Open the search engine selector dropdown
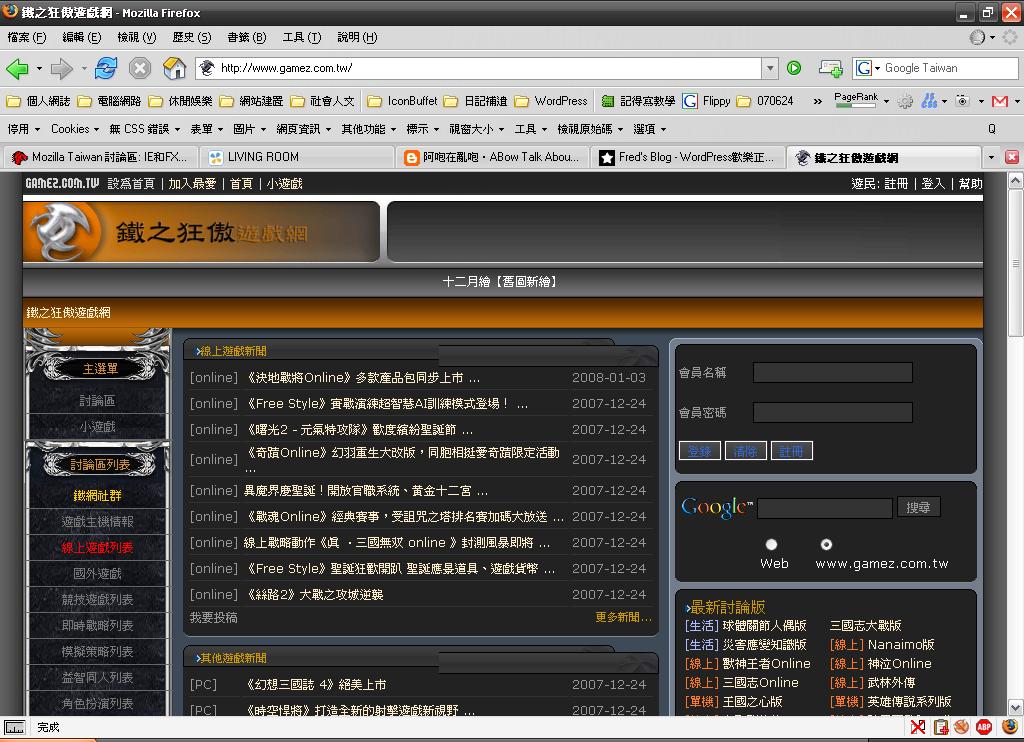1024x742 pixels. tap(867, 68)
